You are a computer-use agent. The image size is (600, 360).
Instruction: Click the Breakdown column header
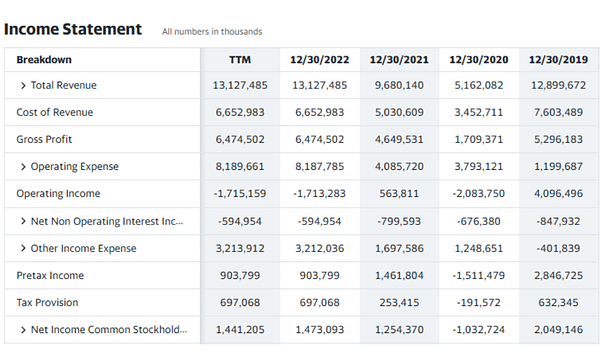(x=44, y=60)
